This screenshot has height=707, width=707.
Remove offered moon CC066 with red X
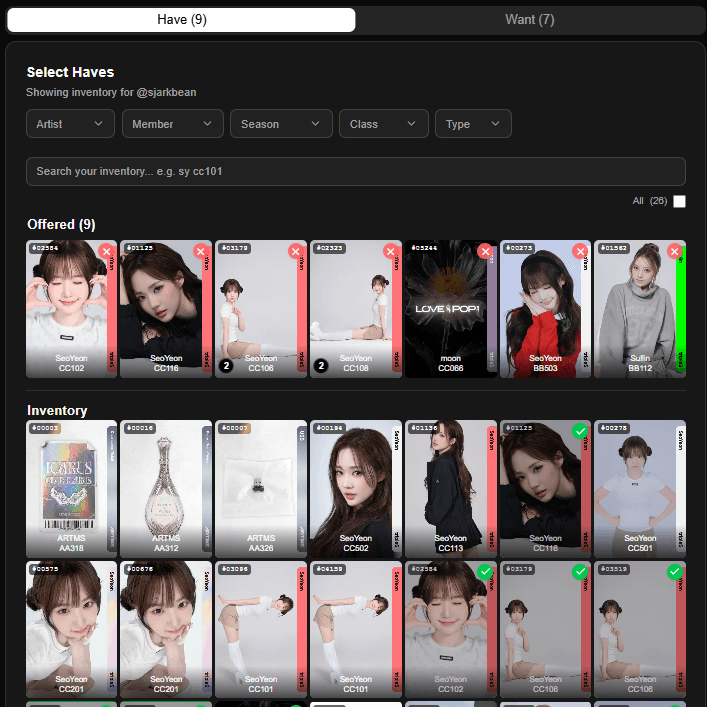tap(485, 251)
